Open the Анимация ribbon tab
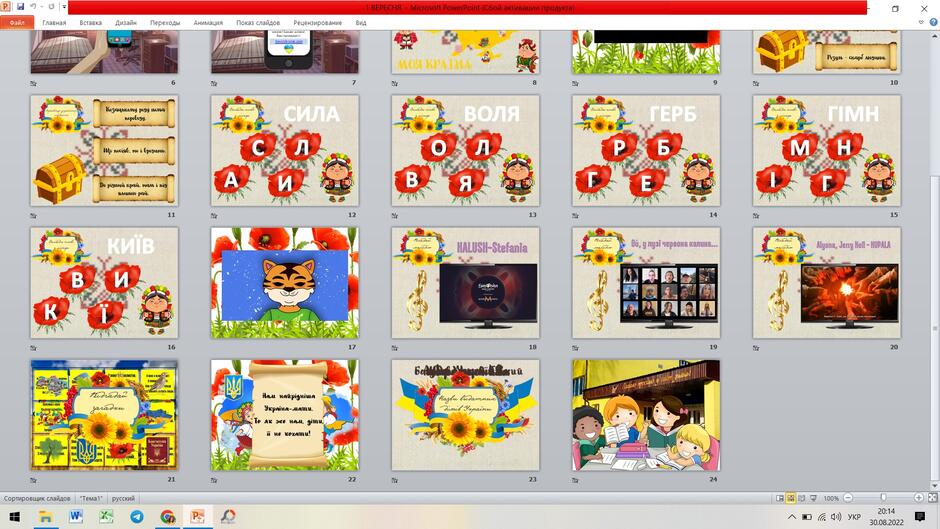Viewport: 940px width, 529px height. 208,23
